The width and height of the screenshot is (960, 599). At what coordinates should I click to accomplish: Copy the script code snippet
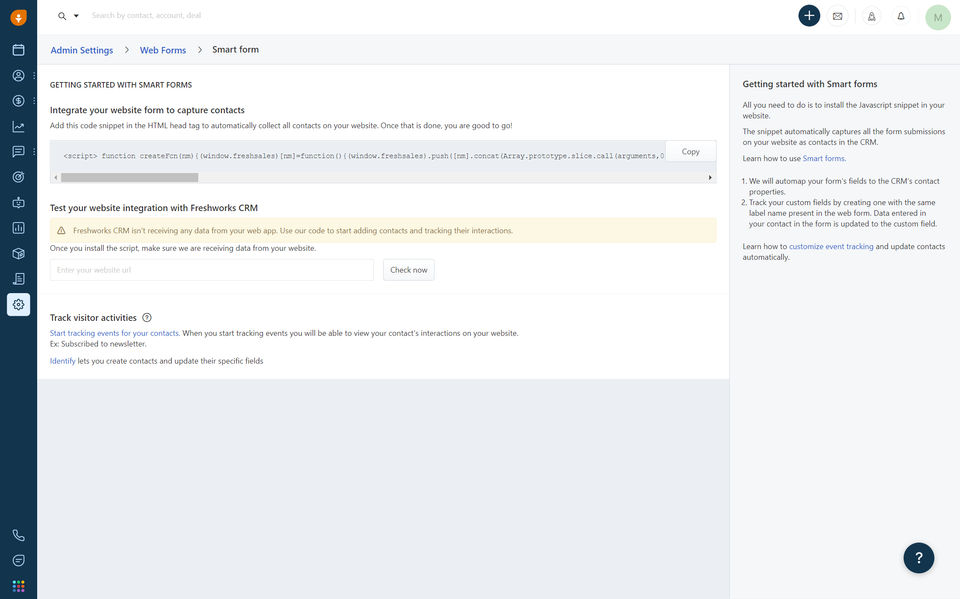[690, 152]
